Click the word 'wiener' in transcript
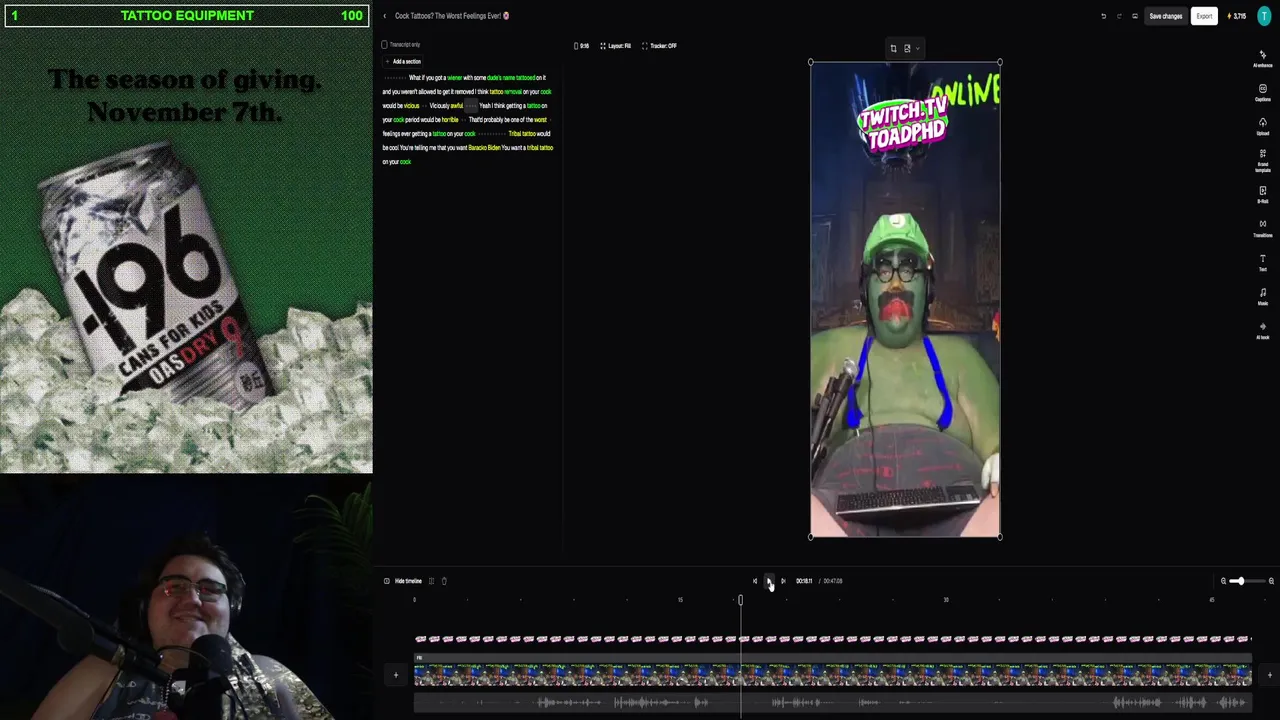Screen dimensions: 1280x720 pyautogui.click(x=455, y=78)
